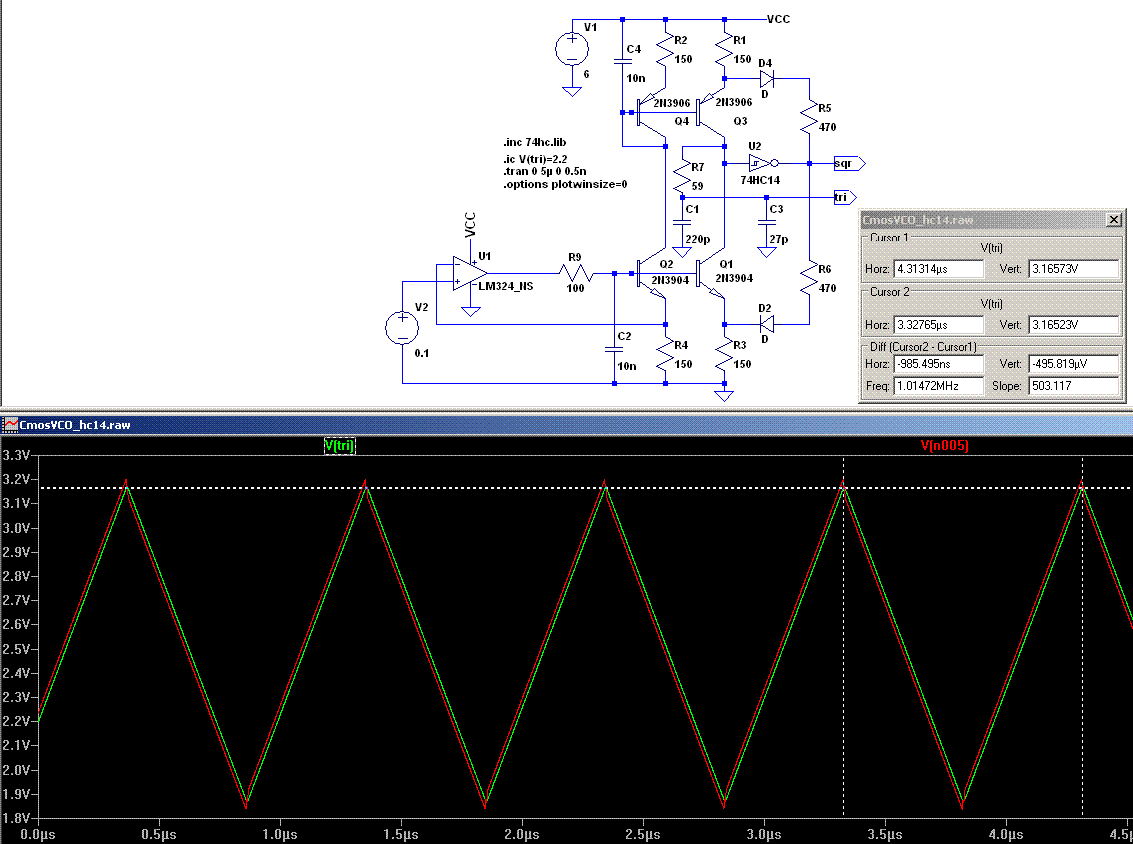Select the V(n005) trace label
The width and height of the screenshot is (1133, 844).
point(944,446)
